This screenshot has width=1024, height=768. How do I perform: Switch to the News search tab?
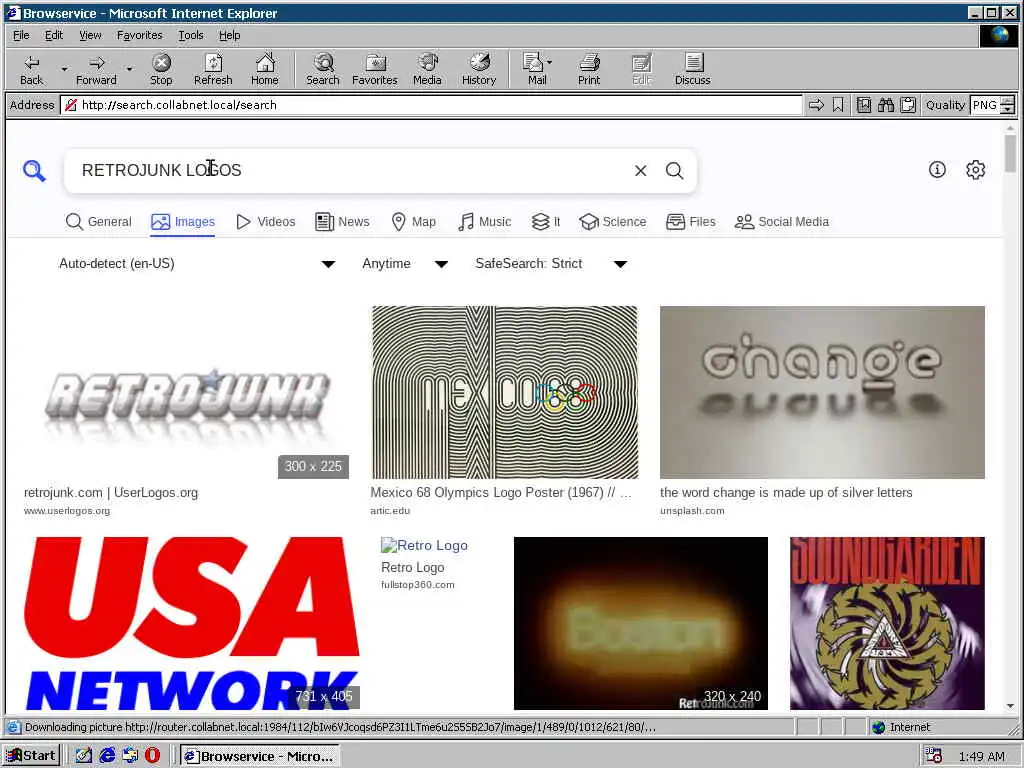coord(342,222)
